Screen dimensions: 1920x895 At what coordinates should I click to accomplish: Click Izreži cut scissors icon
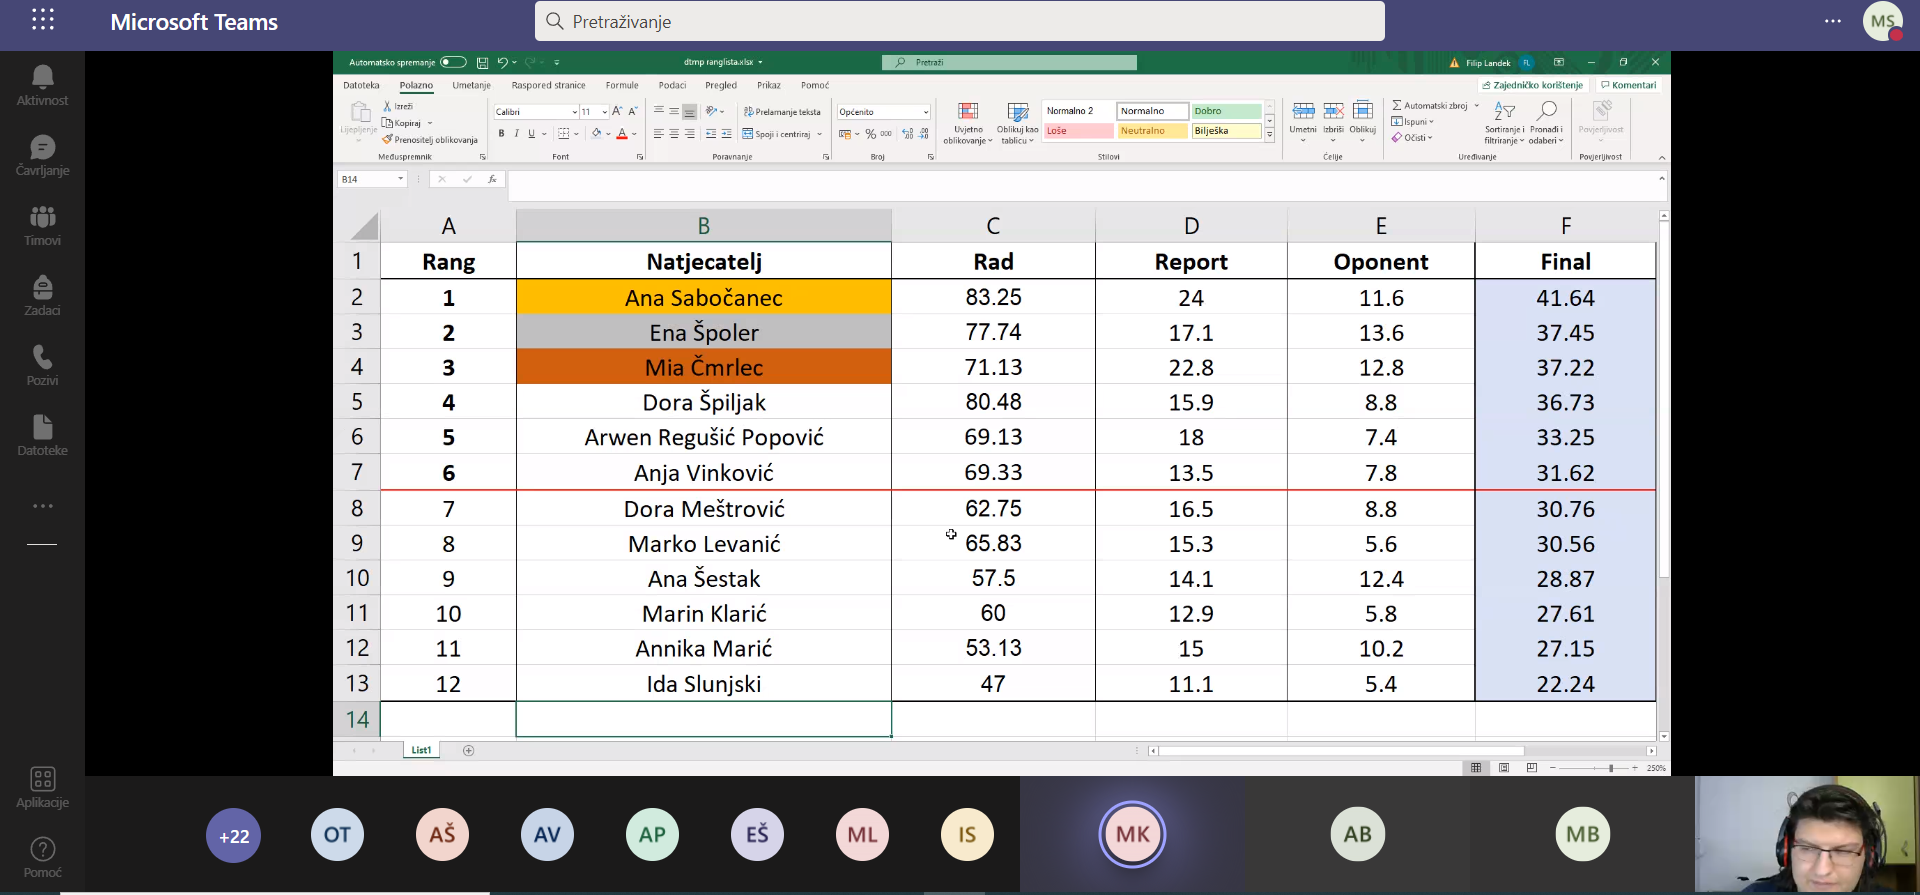coord(387,106)
